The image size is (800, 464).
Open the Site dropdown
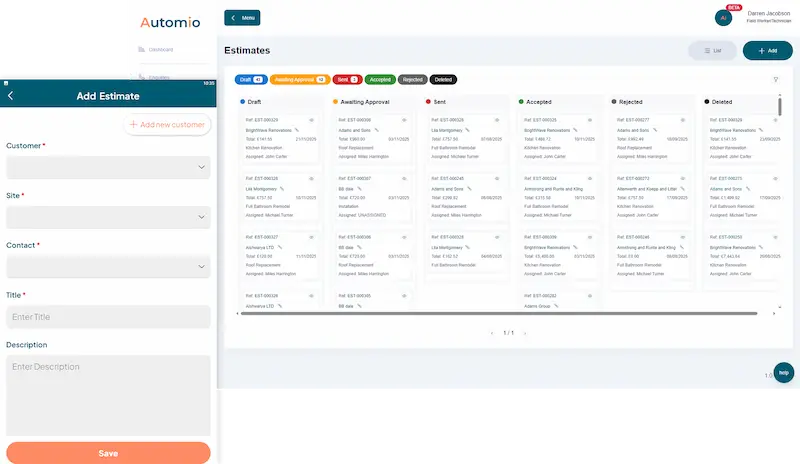pos(108,217)
